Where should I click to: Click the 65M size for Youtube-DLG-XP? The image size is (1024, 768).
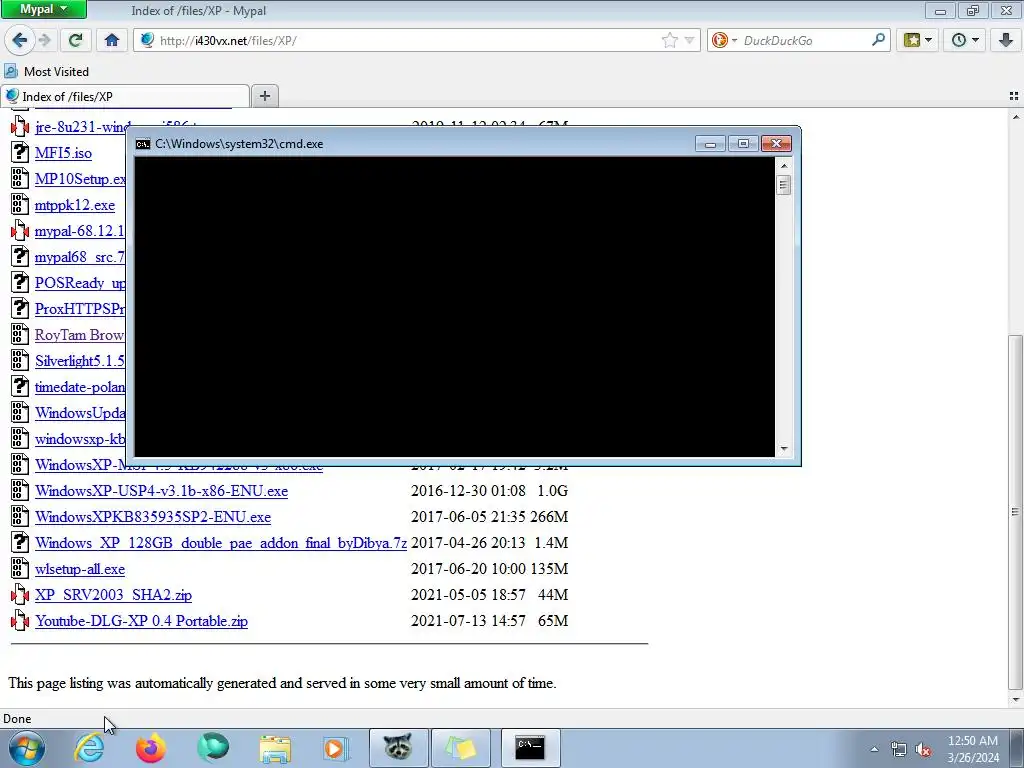[x=552, y=620]
